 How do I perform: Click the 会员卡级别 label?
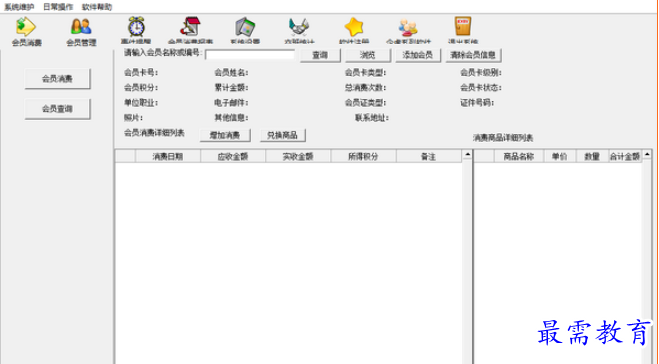[x=480, y=73]
